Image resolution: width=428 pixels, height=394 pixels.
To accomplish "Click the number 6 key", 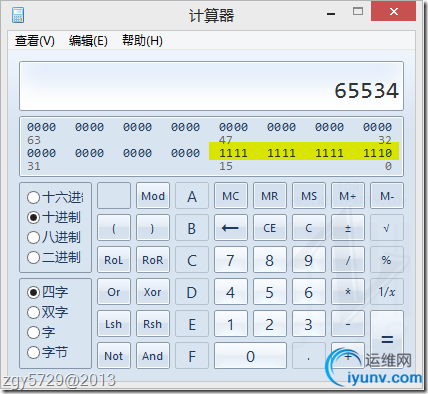I will (x=309, y=292).
